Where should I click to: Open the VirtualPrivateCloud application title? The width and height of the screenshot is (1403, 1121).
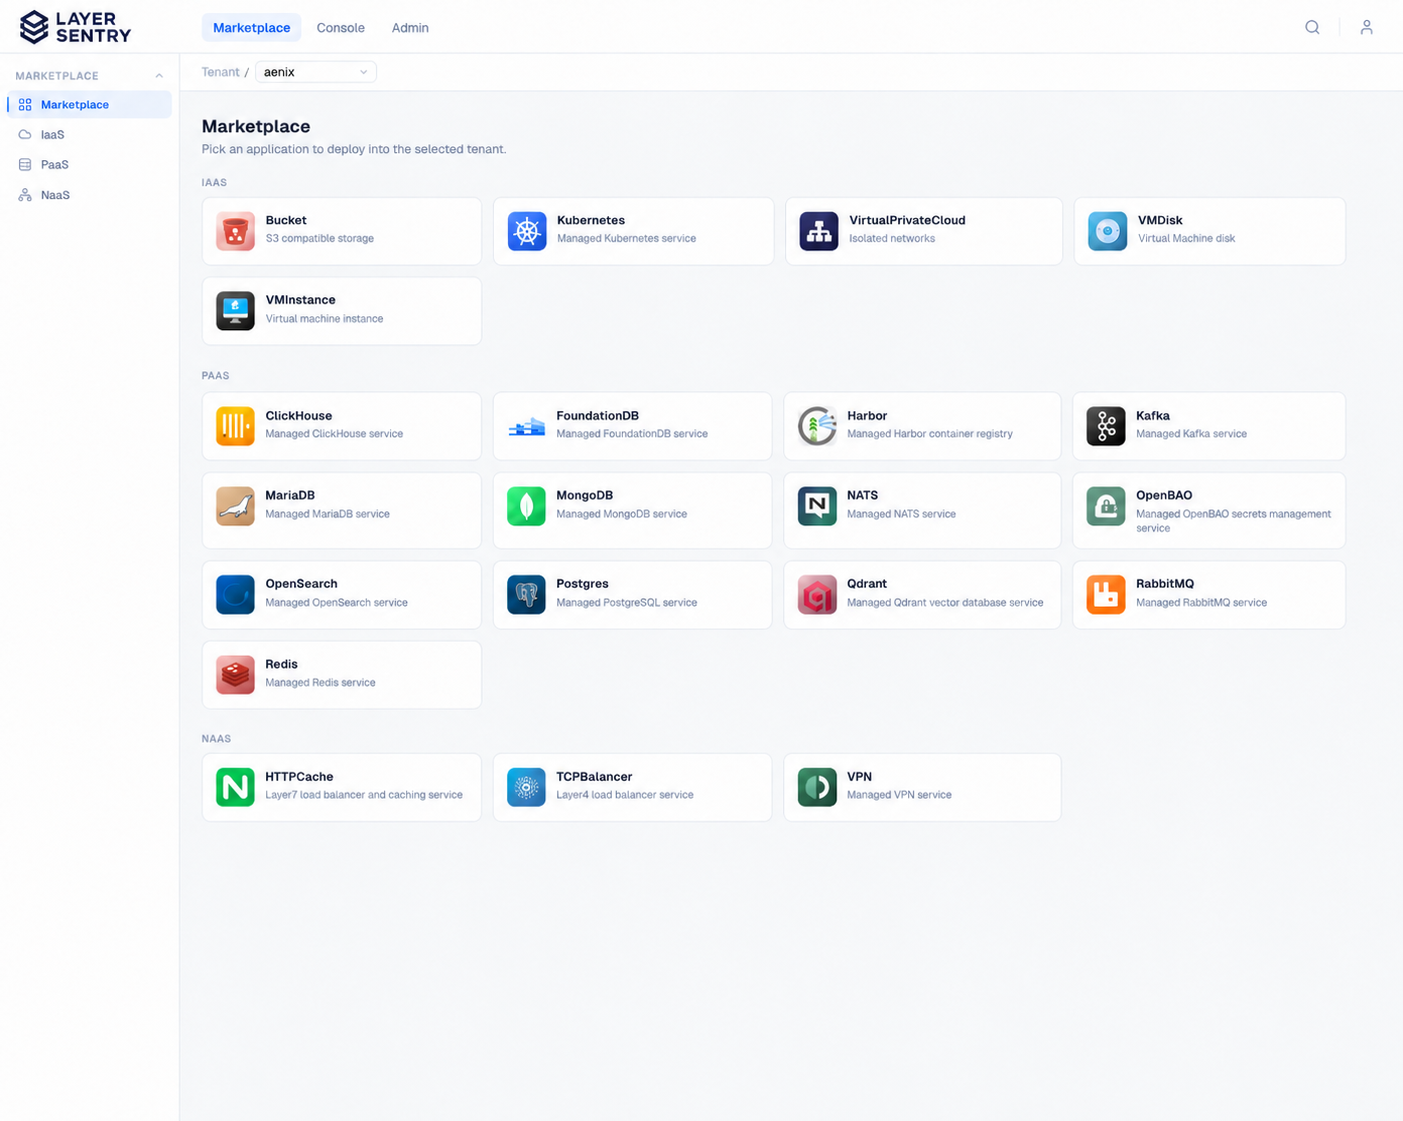click(907, 220)
